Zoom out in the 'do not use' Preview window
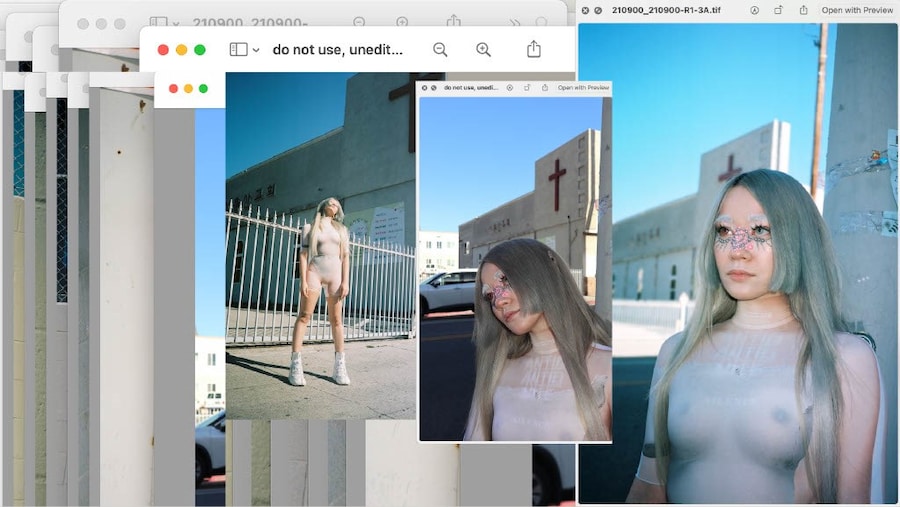This screenshot has width=900, height=507. tap(440, 49)
